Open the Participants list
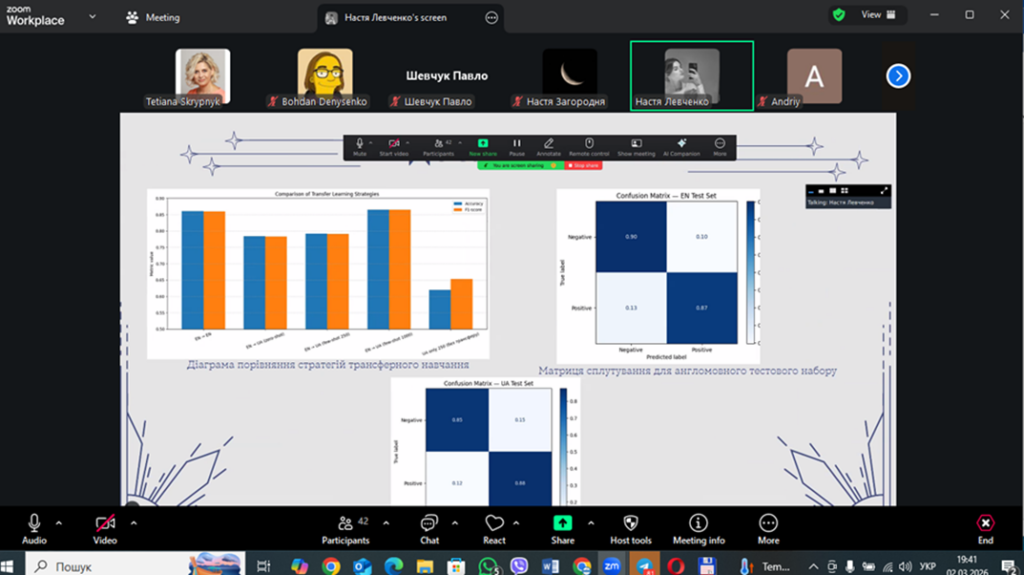This screenshot has height=575, width=1024. pyautogui.click(x=345, y=528)
